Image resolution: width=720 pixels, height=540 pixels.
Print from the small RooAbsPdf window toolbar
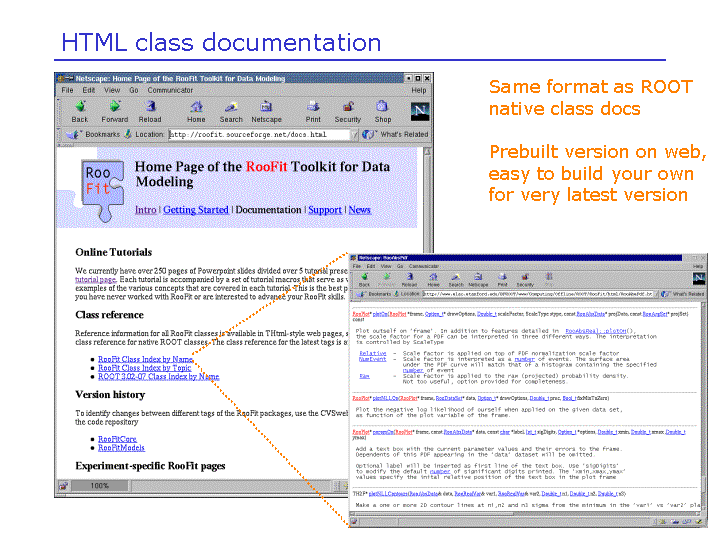point(502,280)
